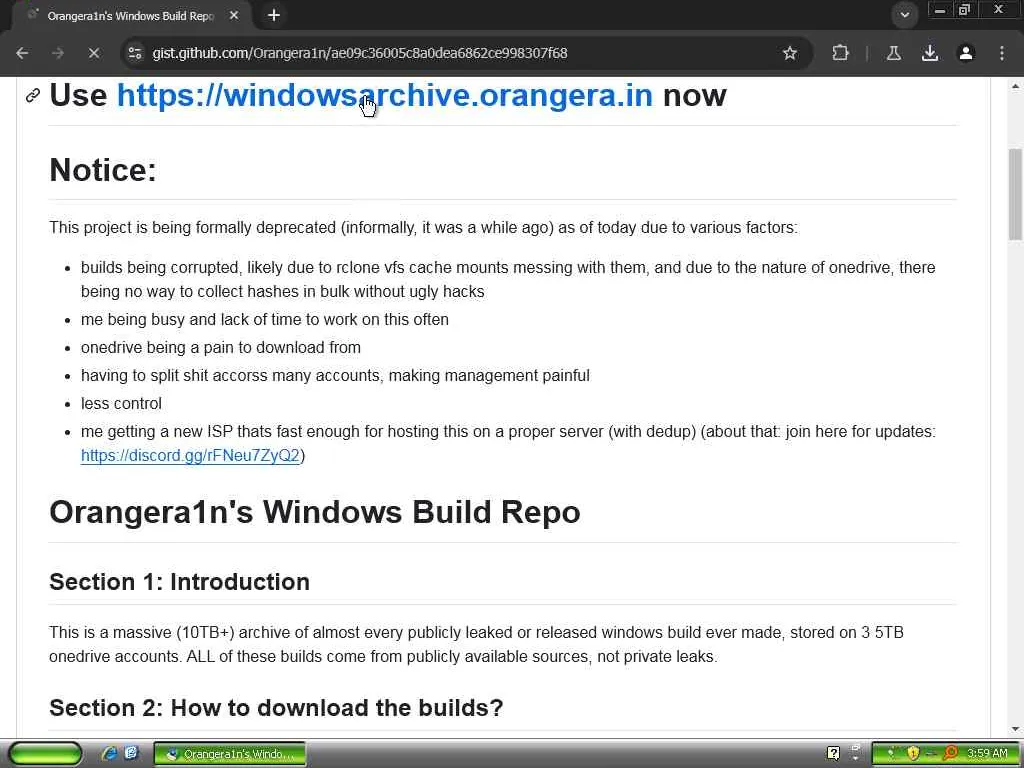The width and height of the screenshot is (1024, 768).
Task: Click 'Section 2: How to download the builds?' heading
Action: 276,708
